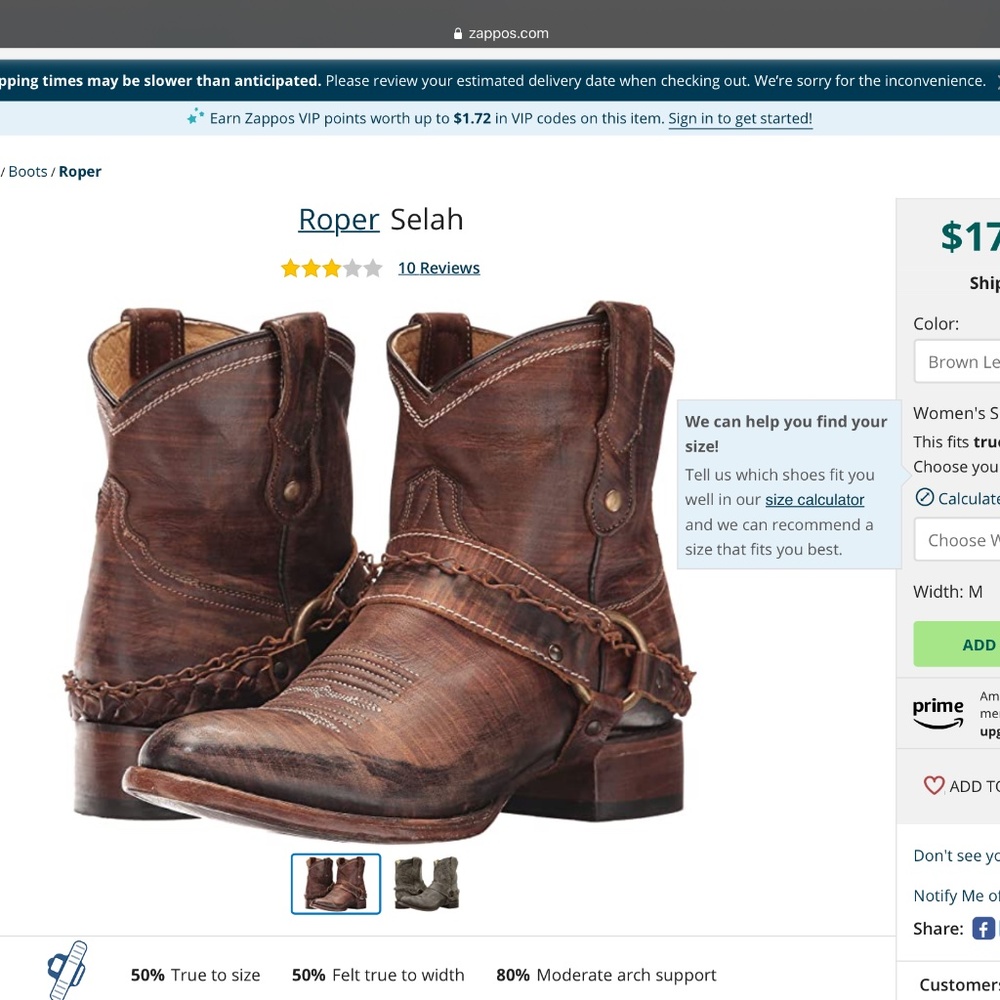Click the VIP points sparkle icon
Image resolution: width=1000 pixels, height=1000 pixels.
coord(192,116)
